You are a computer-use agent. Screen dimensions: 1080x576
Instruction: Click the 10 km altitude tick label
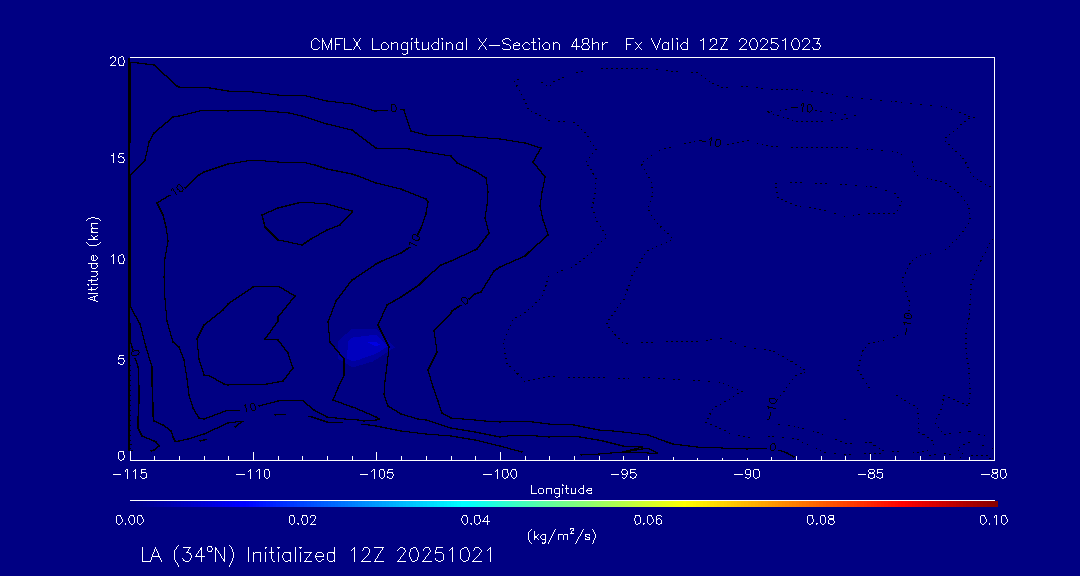pos(116,259)
